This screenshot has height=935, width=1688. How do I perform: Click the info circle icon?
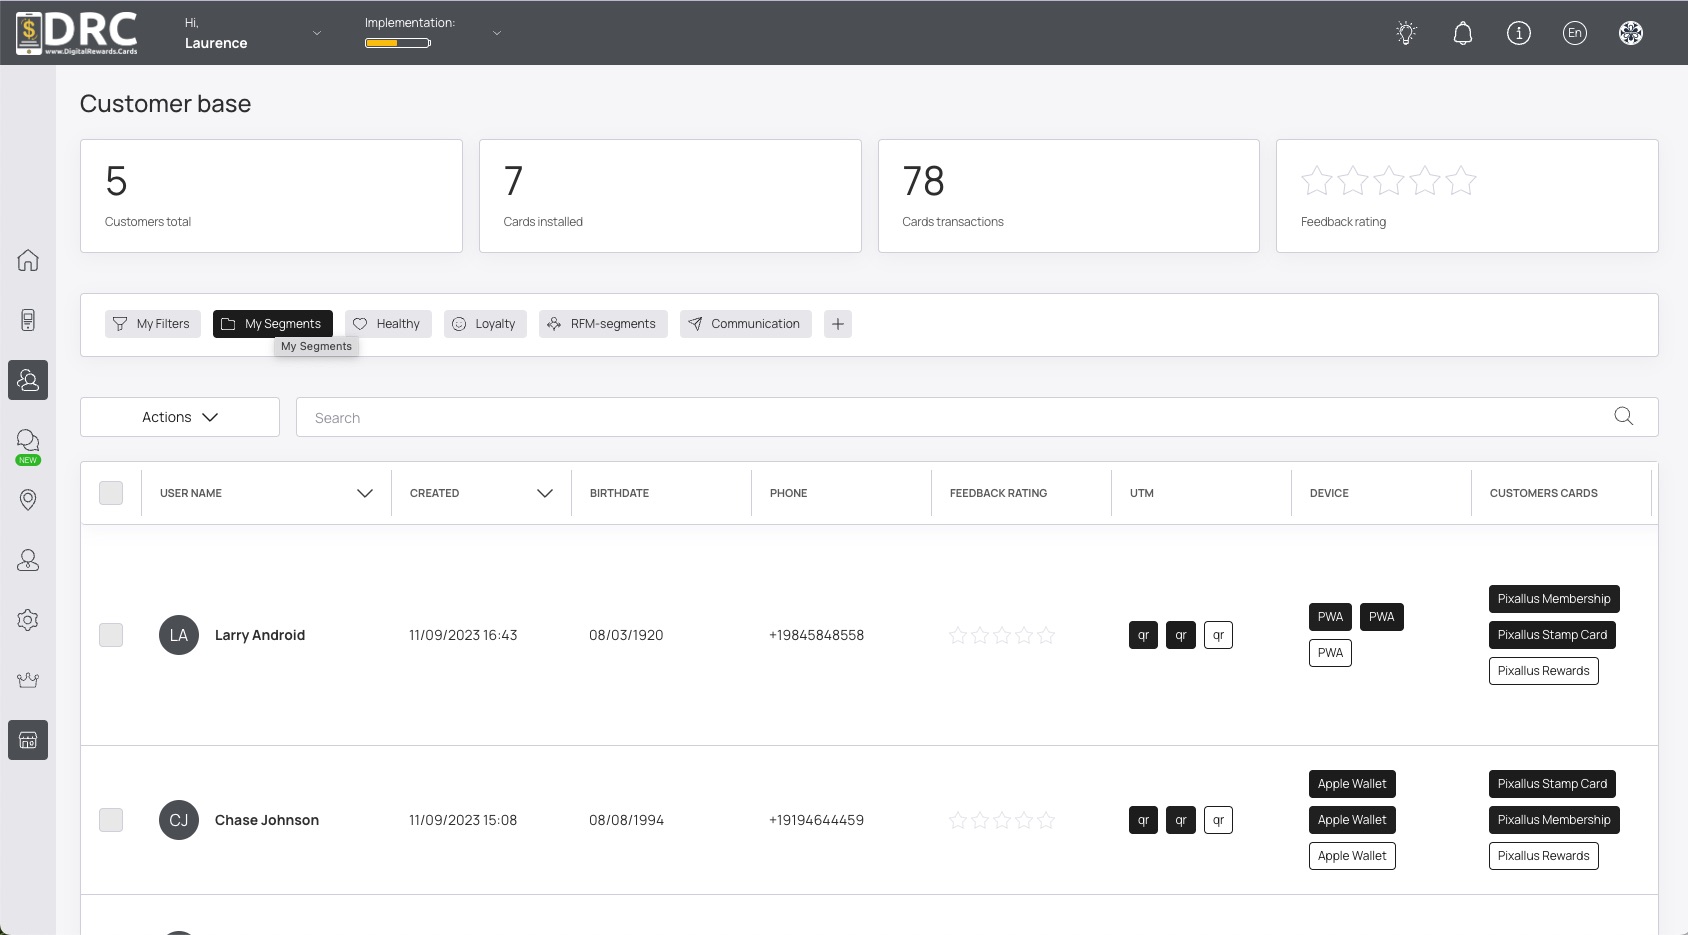click(x=1519, y=33)
